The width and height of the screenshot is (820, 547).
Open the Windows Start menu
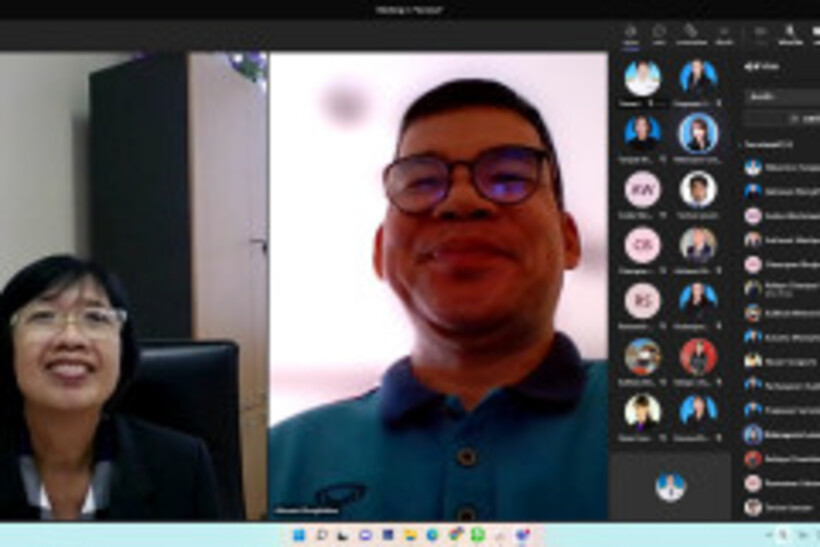point(298,535)
